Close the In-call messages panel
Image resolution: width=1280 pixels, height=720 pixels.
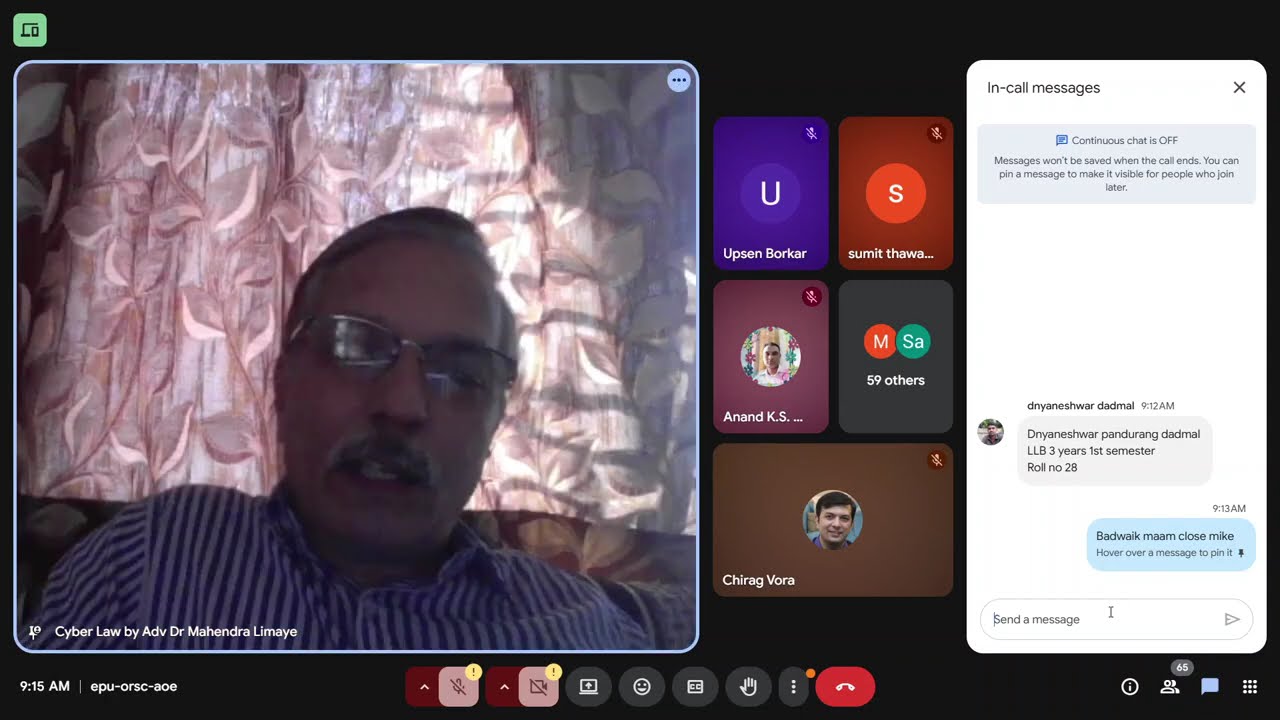pyautogui.click(x=1239, y=87)
